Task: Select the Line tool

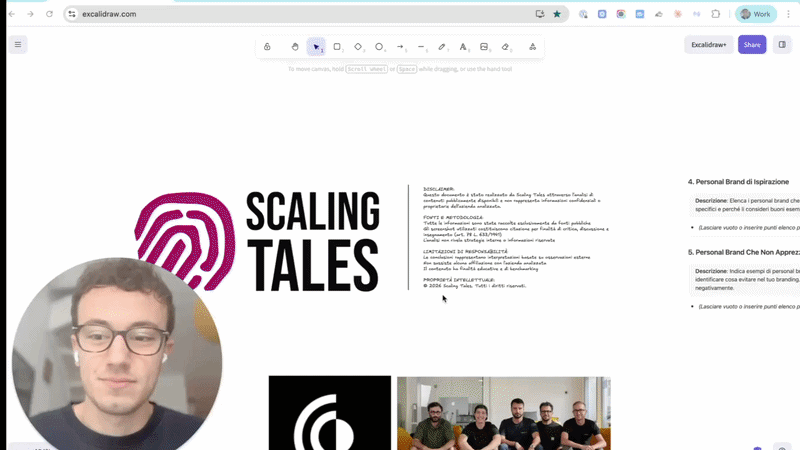Action: coord(421,46)
